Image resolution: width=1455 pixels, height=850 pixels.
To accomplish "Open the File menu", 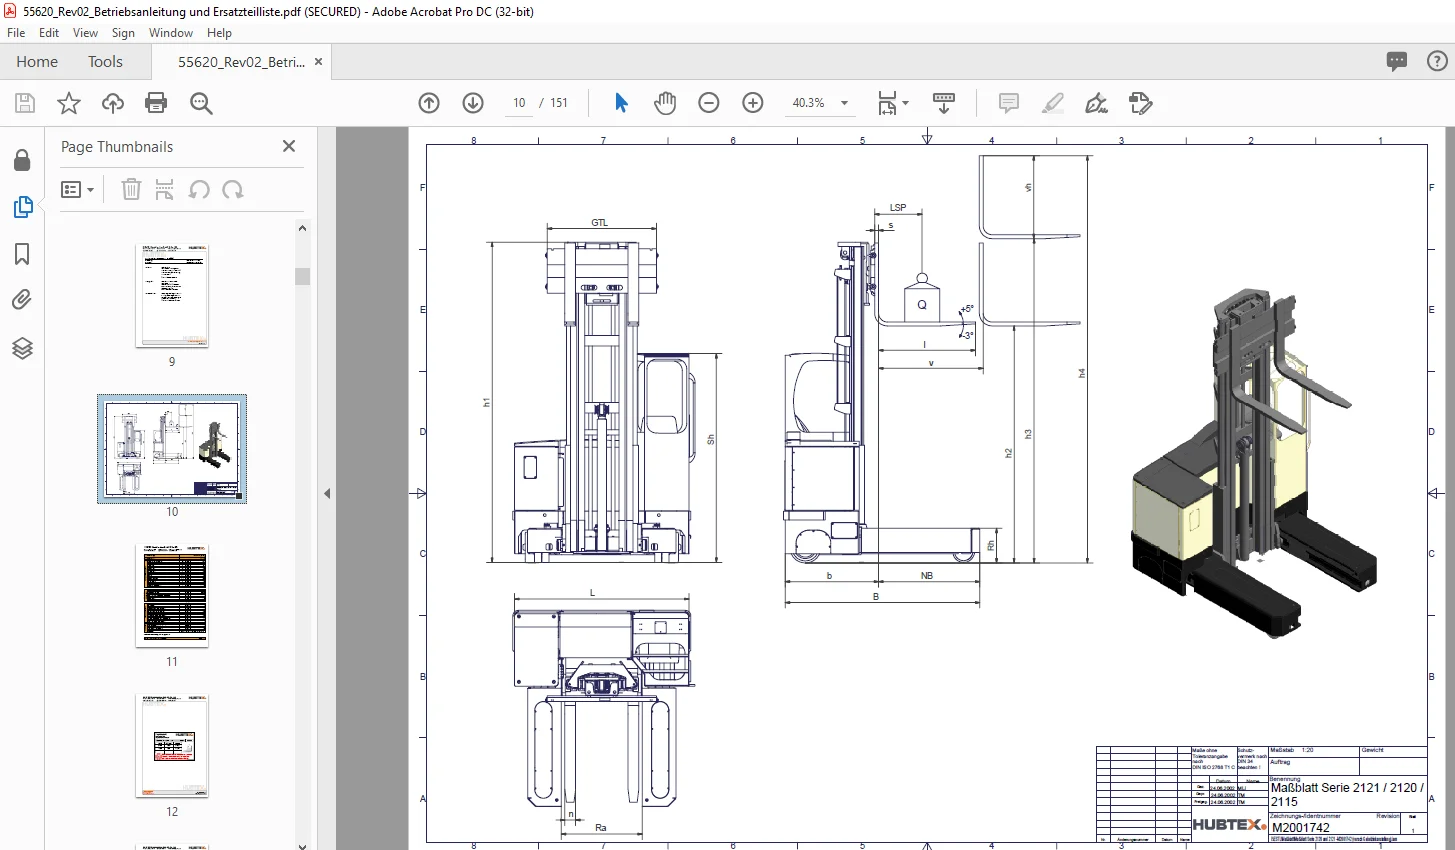I will coord(16,33).
